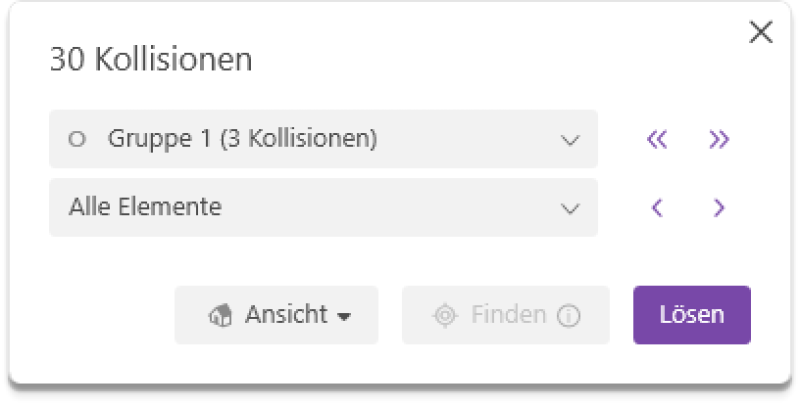Click the chevron arrow of Gruppe 1 selector
Image resolution: width=800 pixels, height=407 pixels.
[x=569, y=140]
